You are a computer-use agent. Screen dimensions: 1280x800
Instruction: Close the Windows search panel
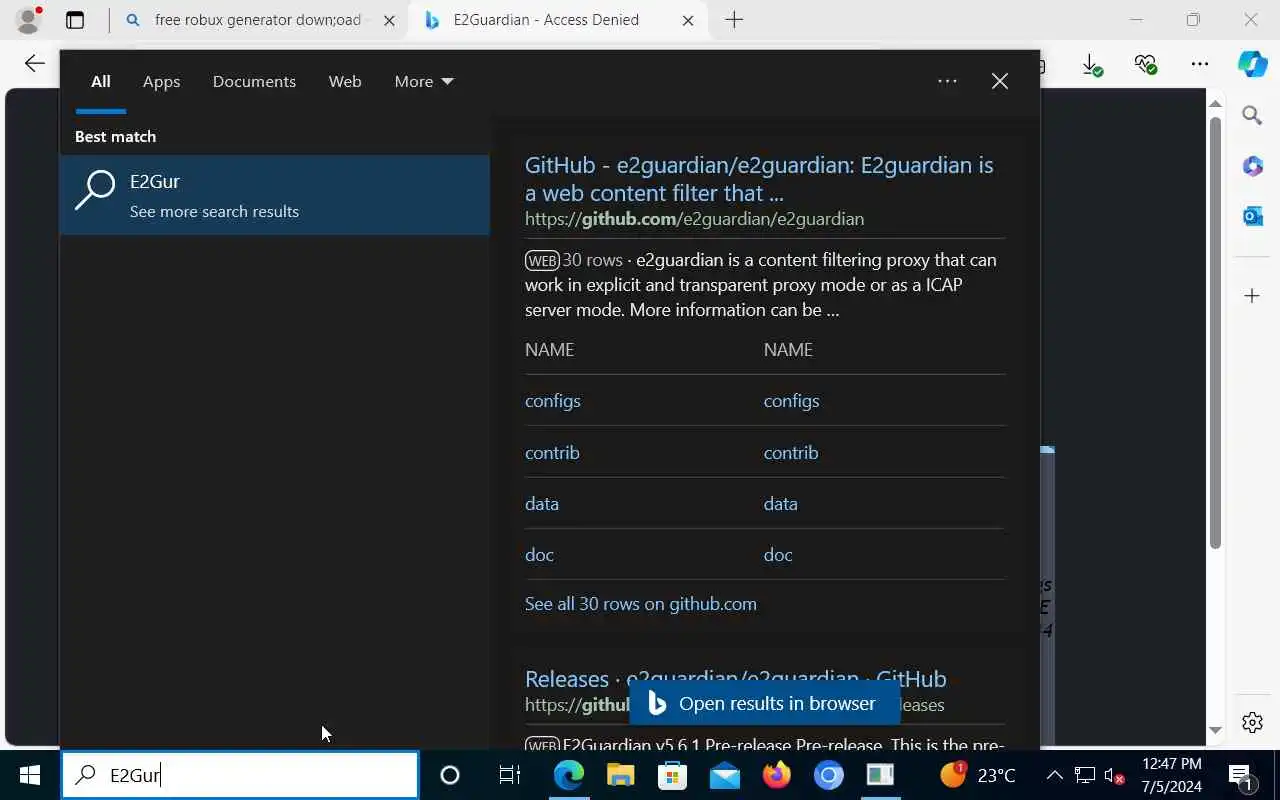click(x=1000, y=81)
